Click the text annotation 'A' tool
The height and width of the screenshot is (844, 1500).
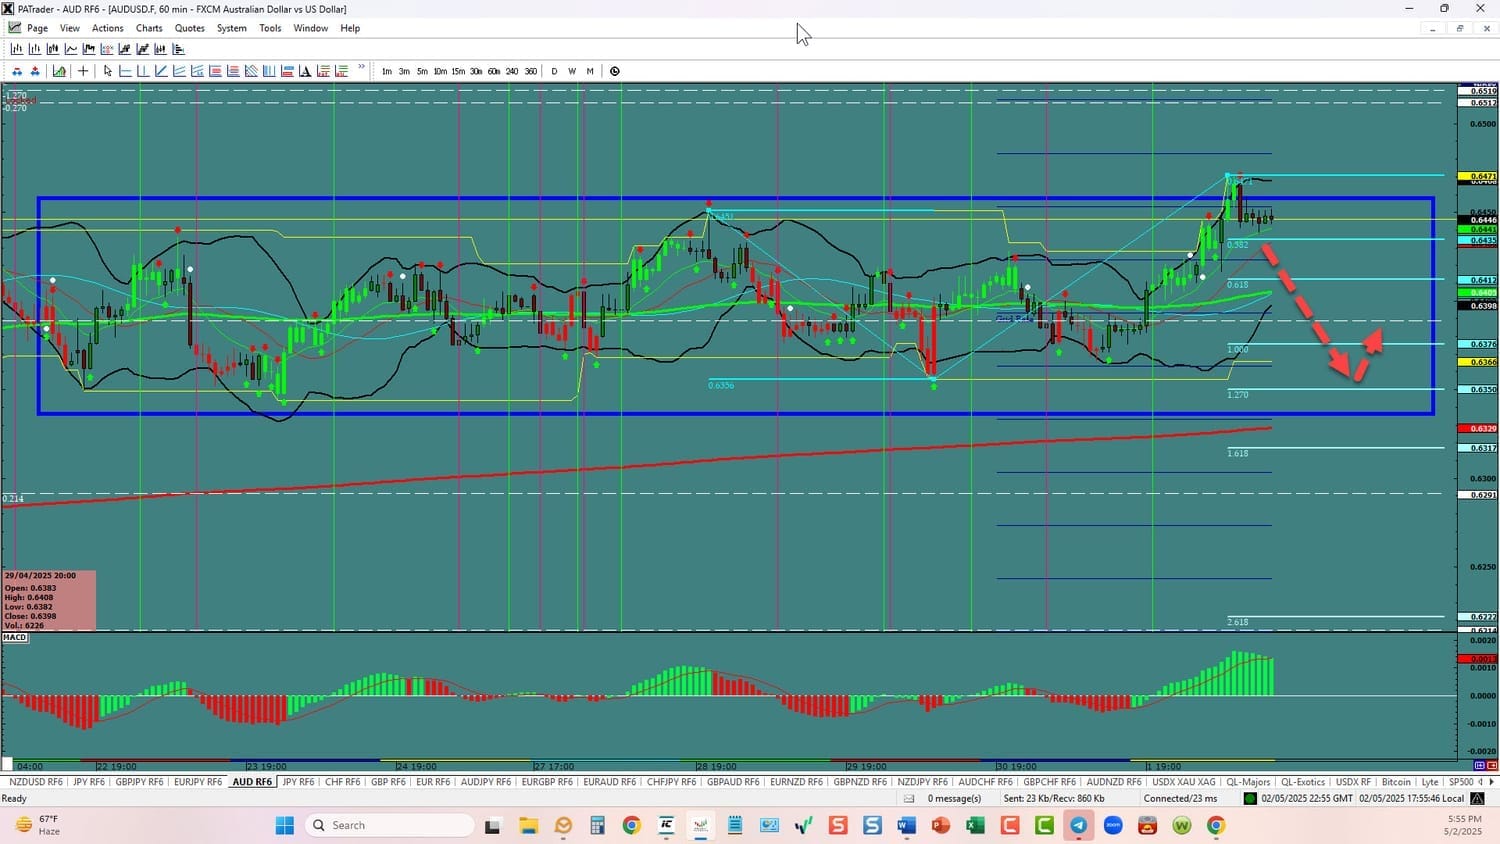(x=306, y=71)
